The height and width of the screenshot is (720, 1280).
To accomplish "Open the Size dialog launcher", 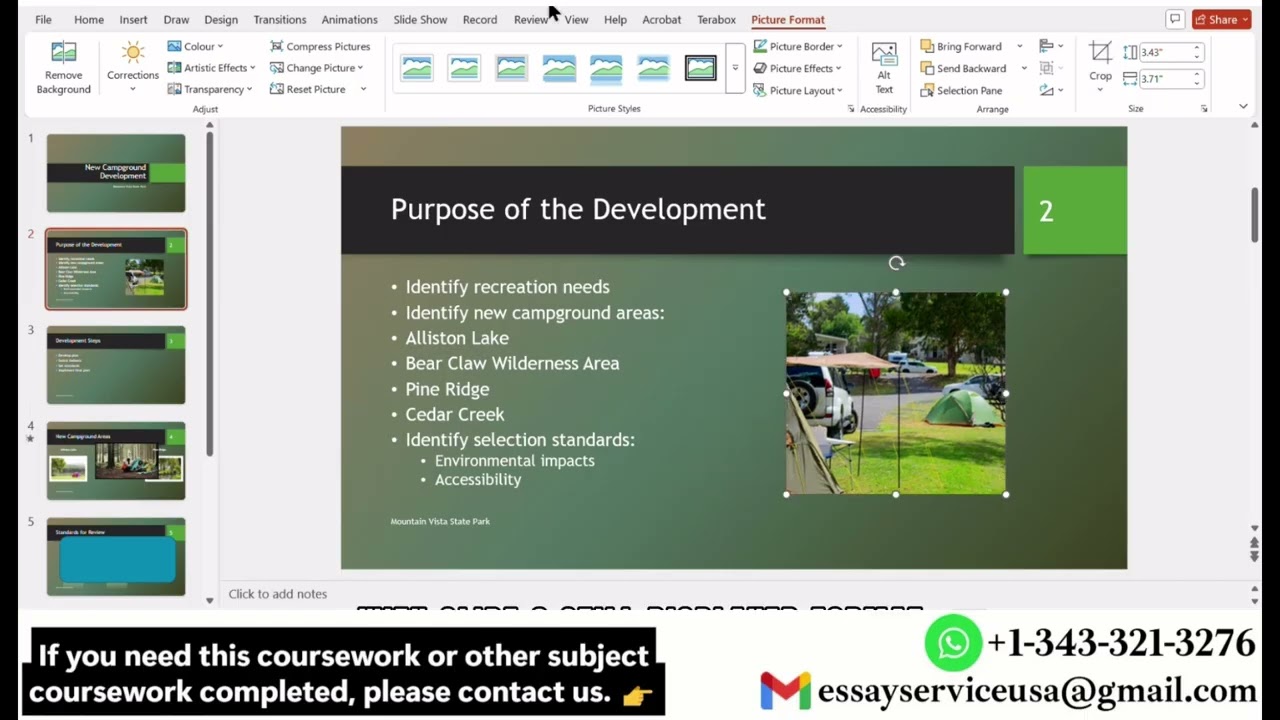I will click(x=1204, y=109).
